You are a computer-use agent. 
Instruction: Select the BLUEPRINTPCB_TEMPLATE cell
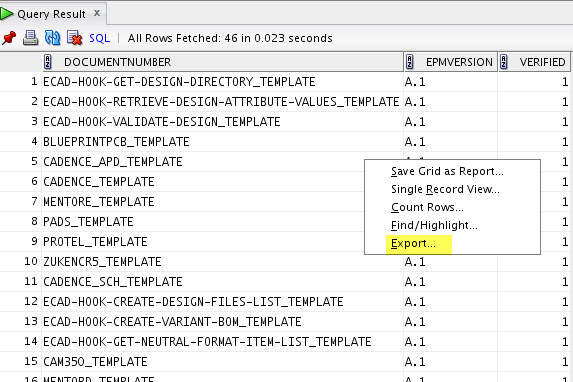(223, 142)
